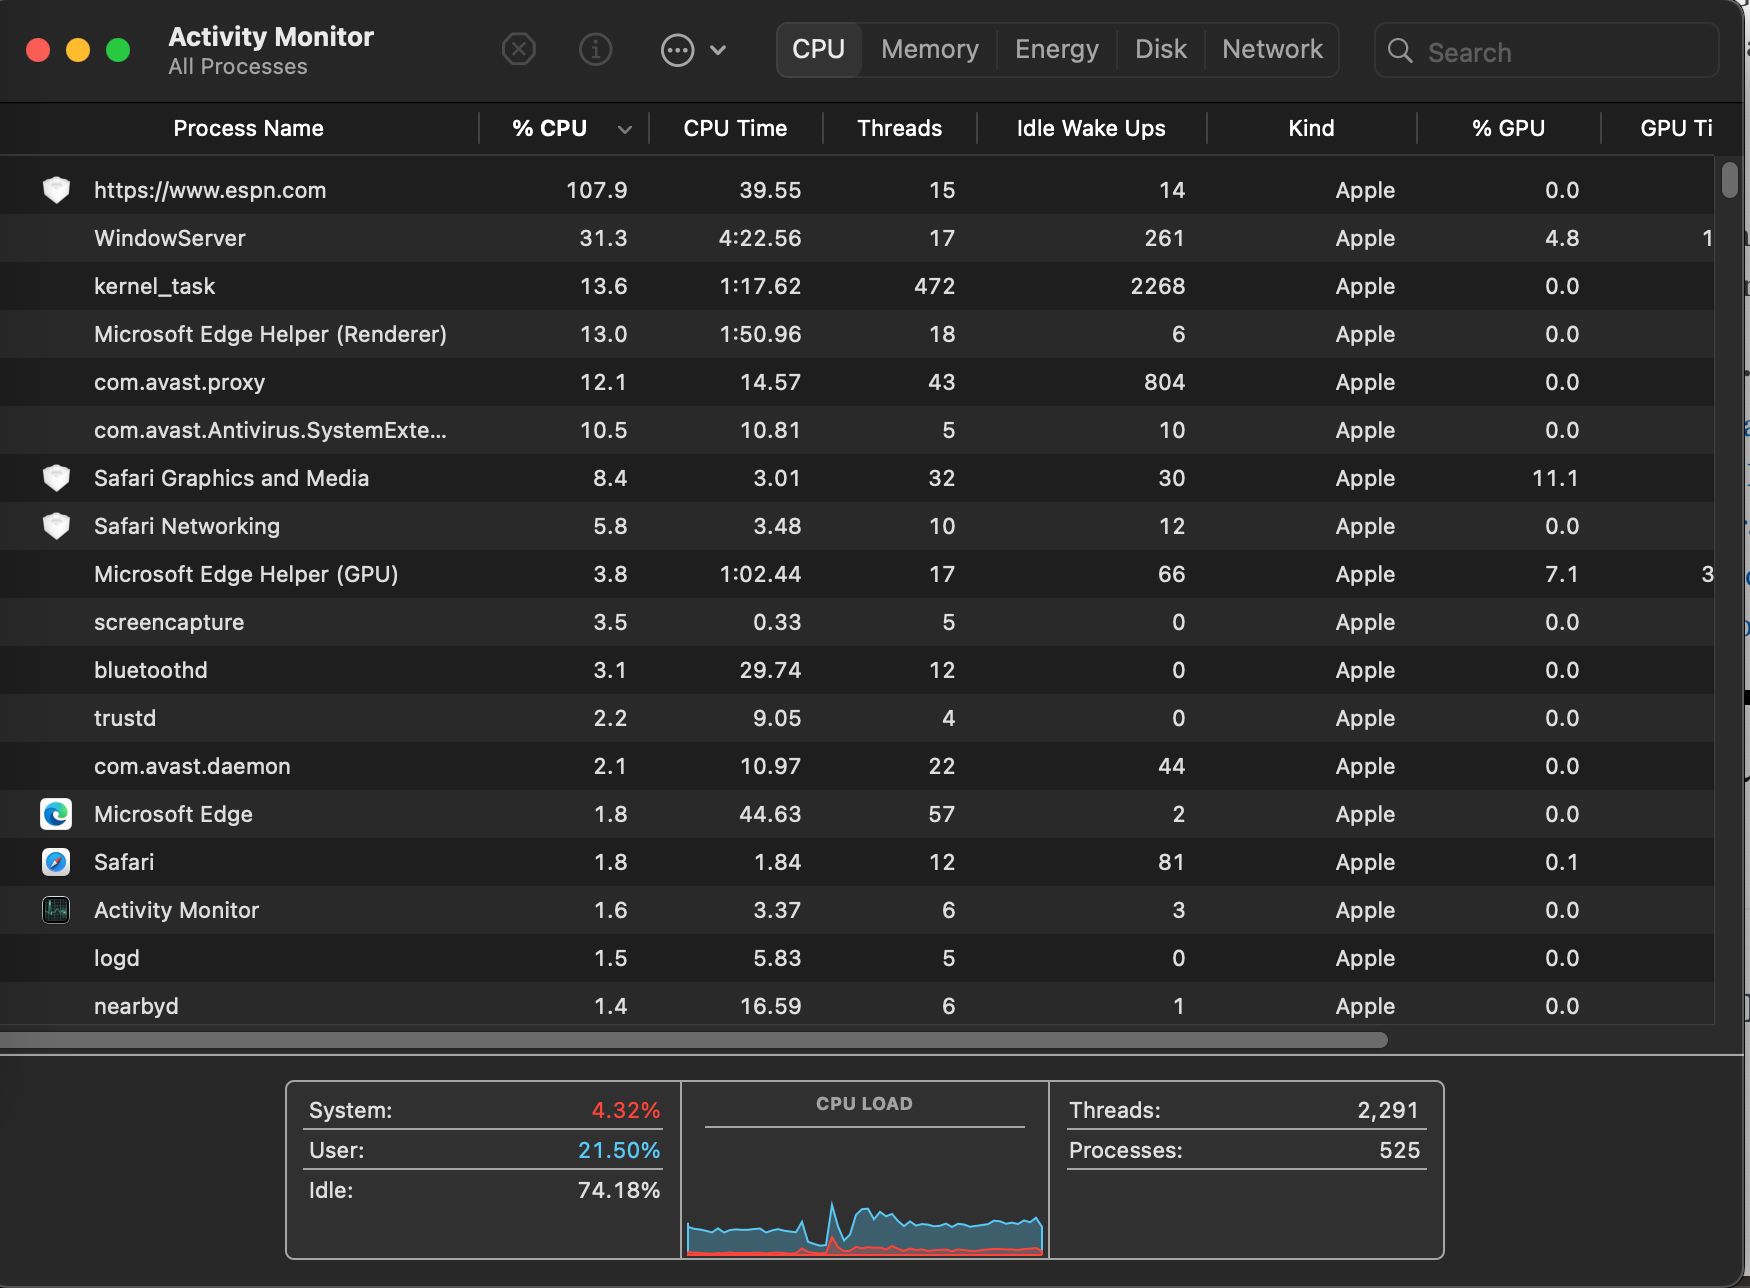The width and height of the screenshot is (1750, 1288).
Task: Click the green zoom window button
Action: click(118, 50)
